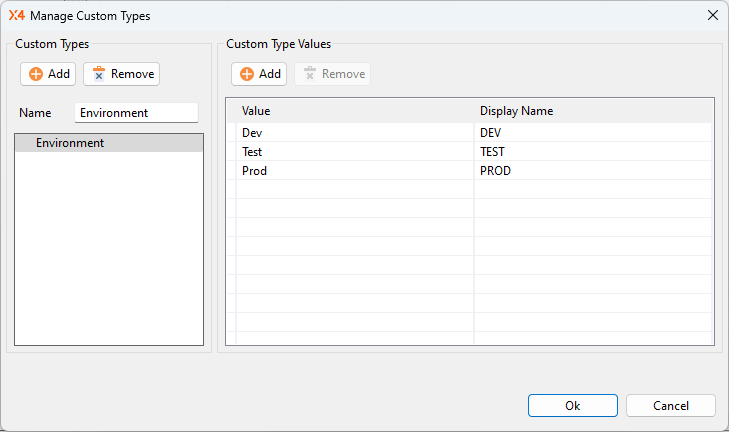Image resolution: width=729 pixels, height=432 pixels.
Task: Close the Manage Custom Types dialog
Action: [x=713, y=15]
